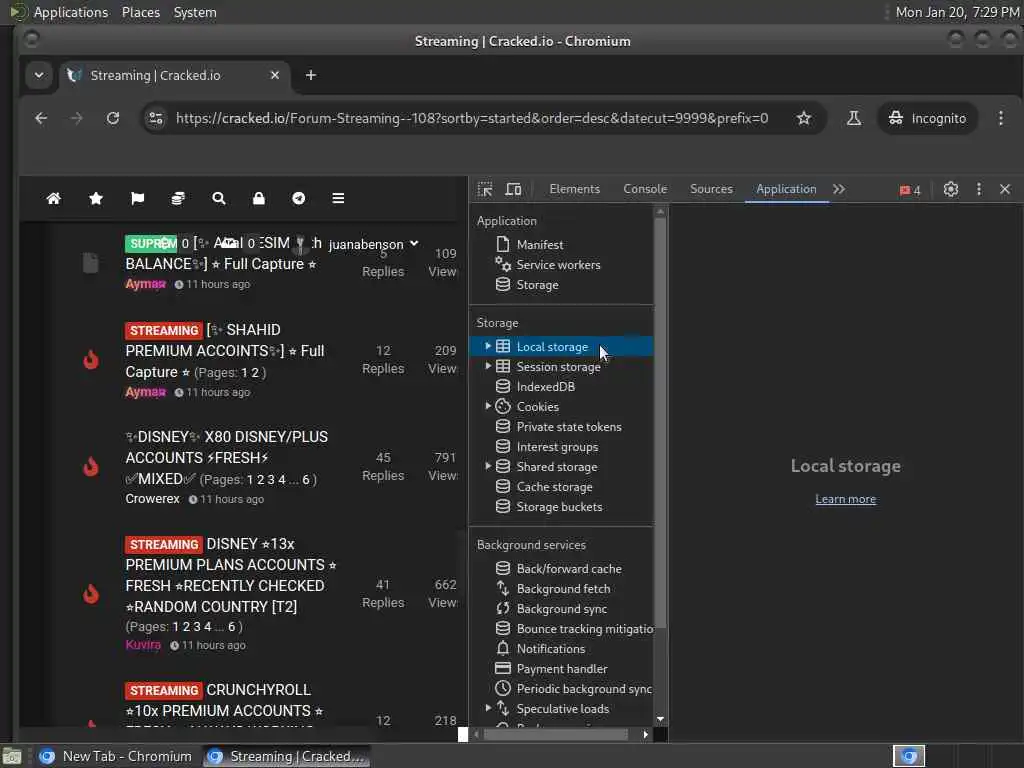The image size is (1024, 768).
Task: Open the tab search dropdown arrow
Action: point(39,75)
